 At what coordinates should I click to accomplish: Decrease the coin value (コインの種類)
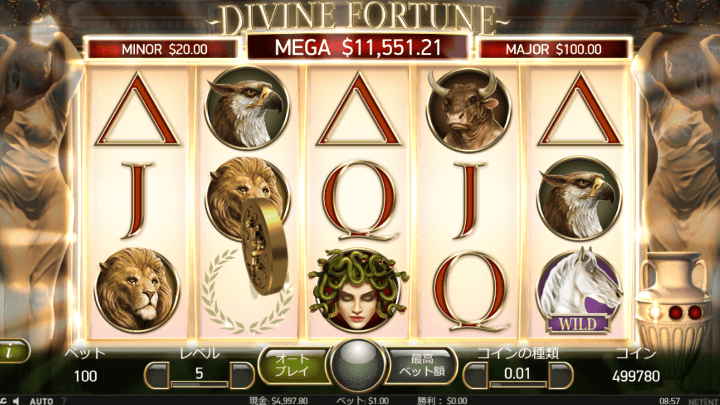tap(476, 375)
